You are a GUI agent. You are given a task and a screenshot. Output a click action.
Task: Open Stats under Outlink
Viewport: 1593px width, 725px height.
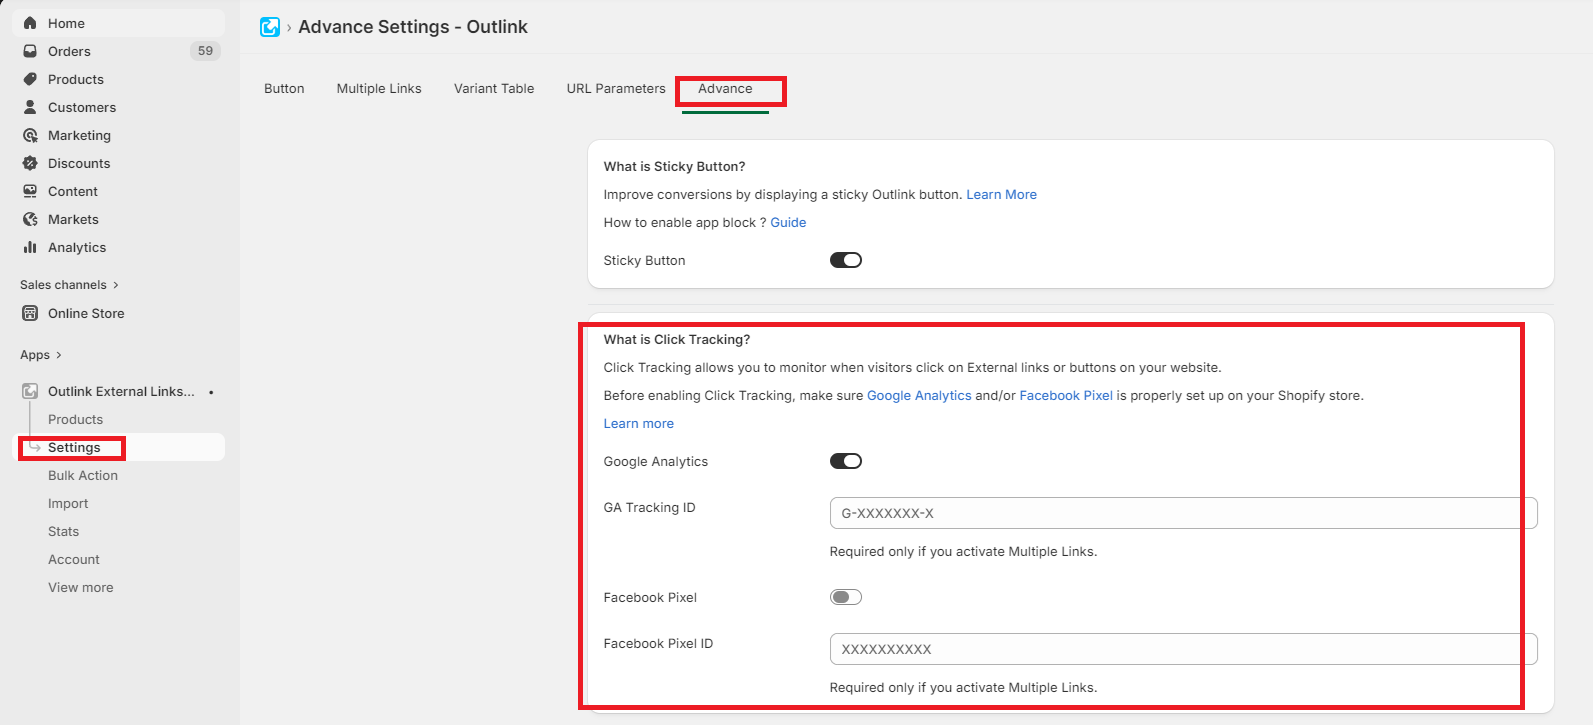[63, 531]
